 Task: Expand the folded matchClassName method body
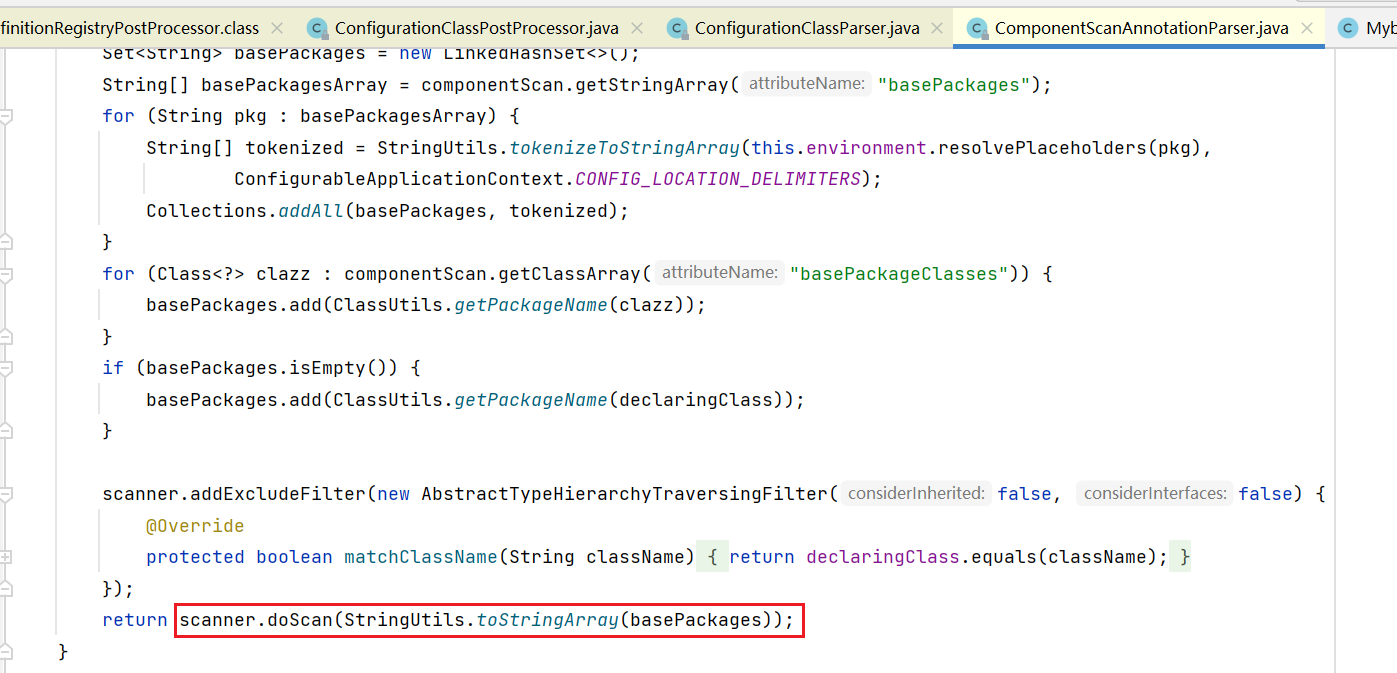(6, 557)
